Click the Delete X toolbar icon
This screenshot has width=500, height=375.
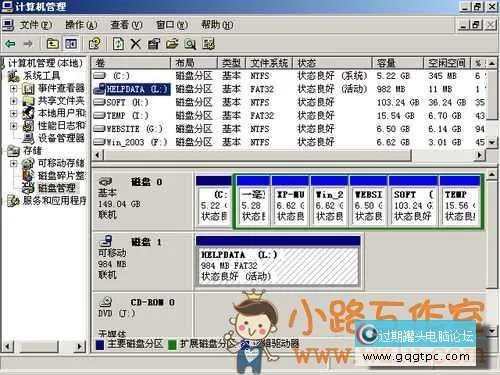pyautogui.click(x=135, y=44)
